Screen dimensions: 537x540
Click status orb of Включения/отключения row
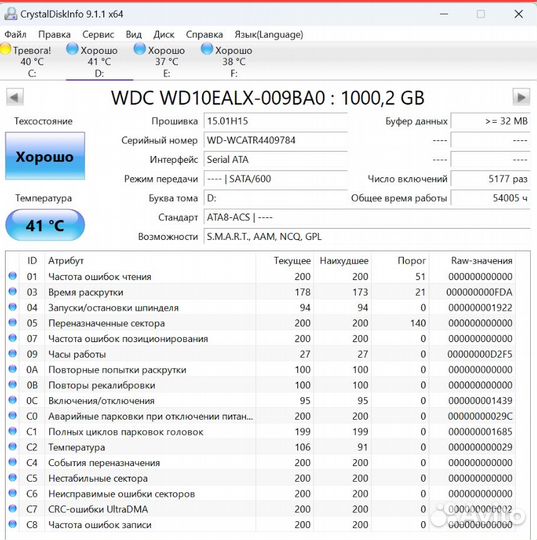[13, 400]
